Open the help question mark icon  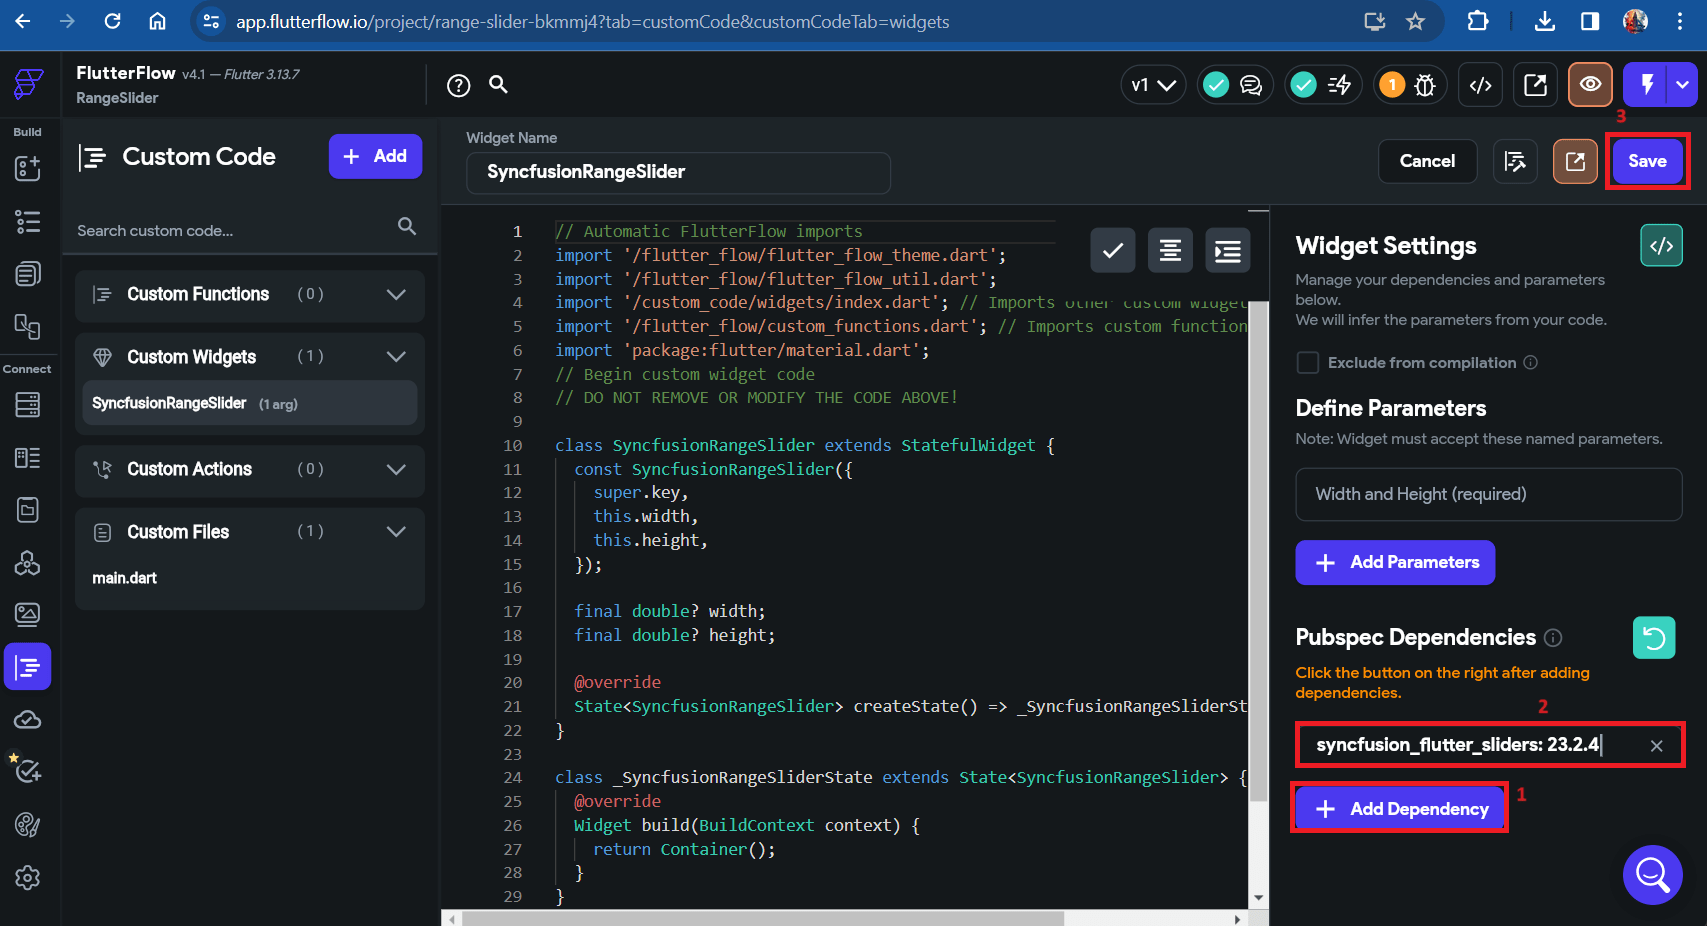[459, 86]
